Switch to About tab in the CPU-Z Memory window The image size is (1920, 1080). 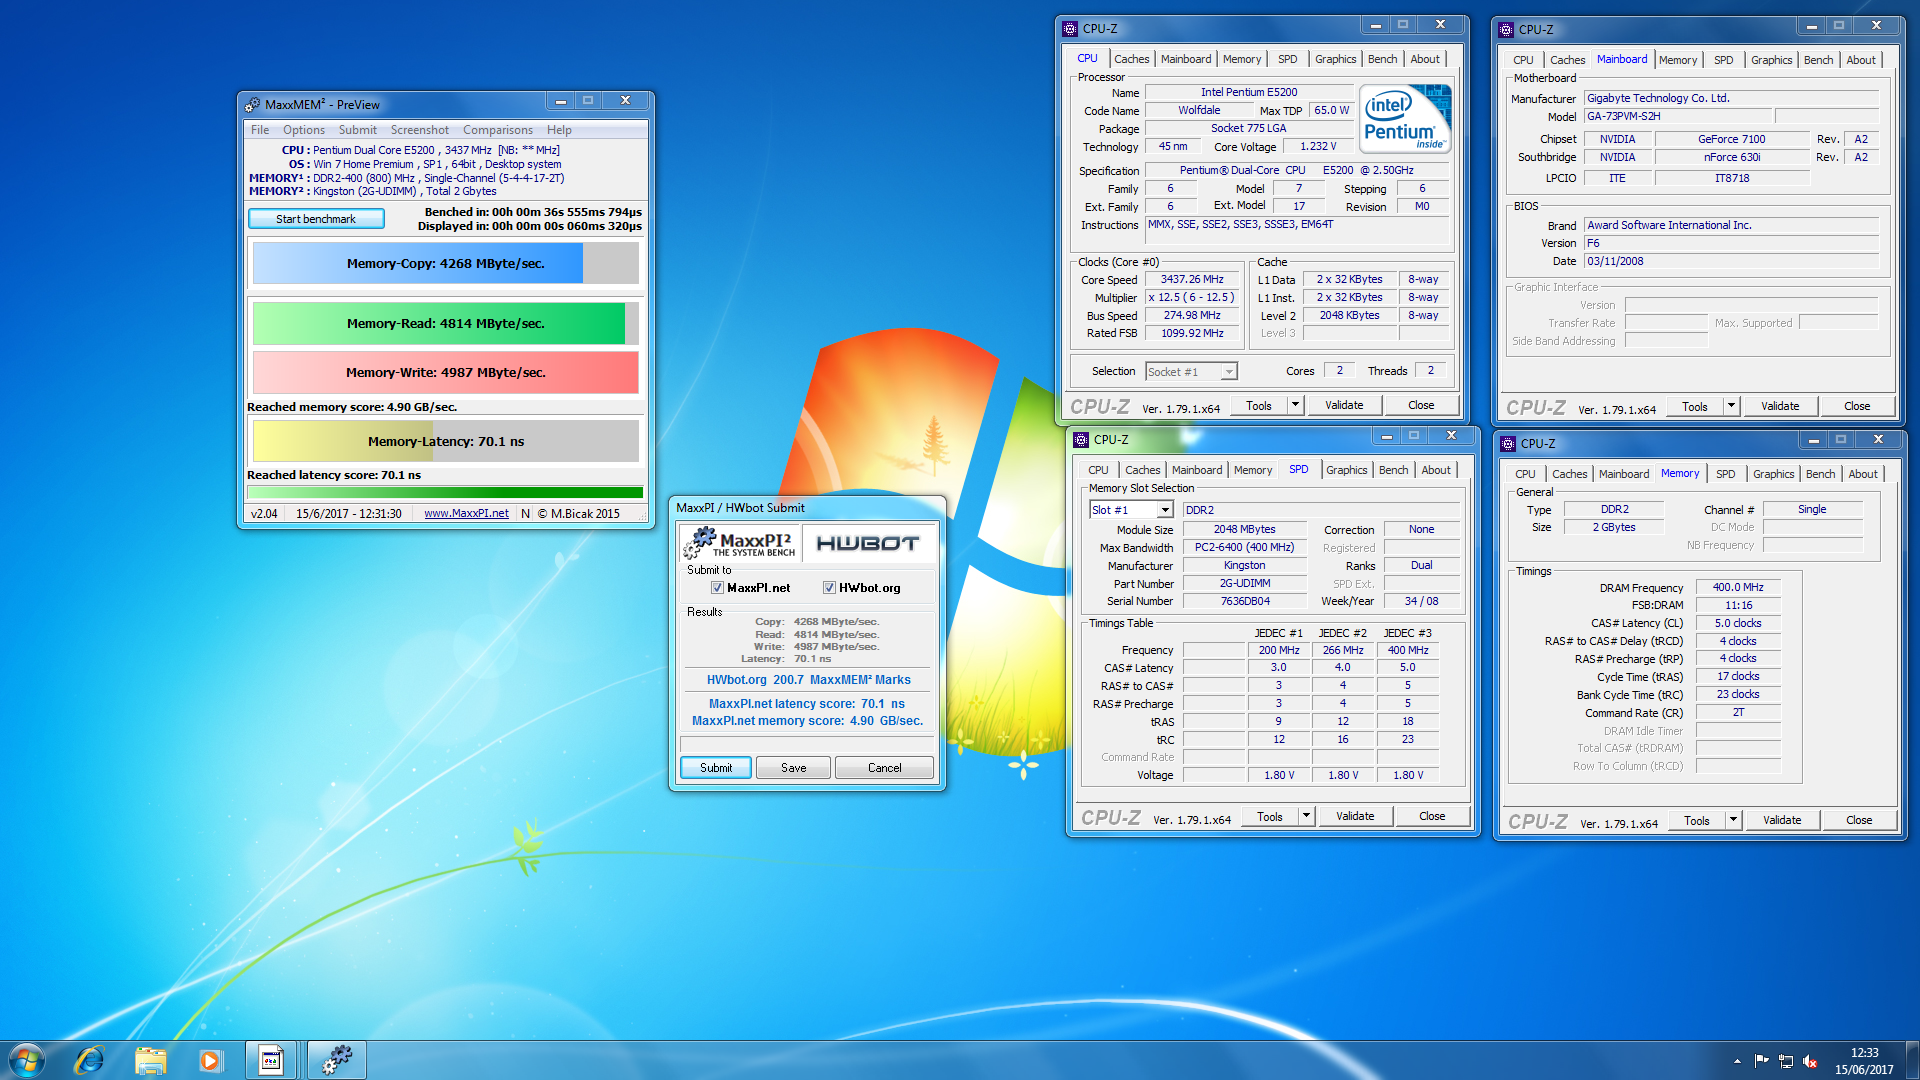point(1863,474)
